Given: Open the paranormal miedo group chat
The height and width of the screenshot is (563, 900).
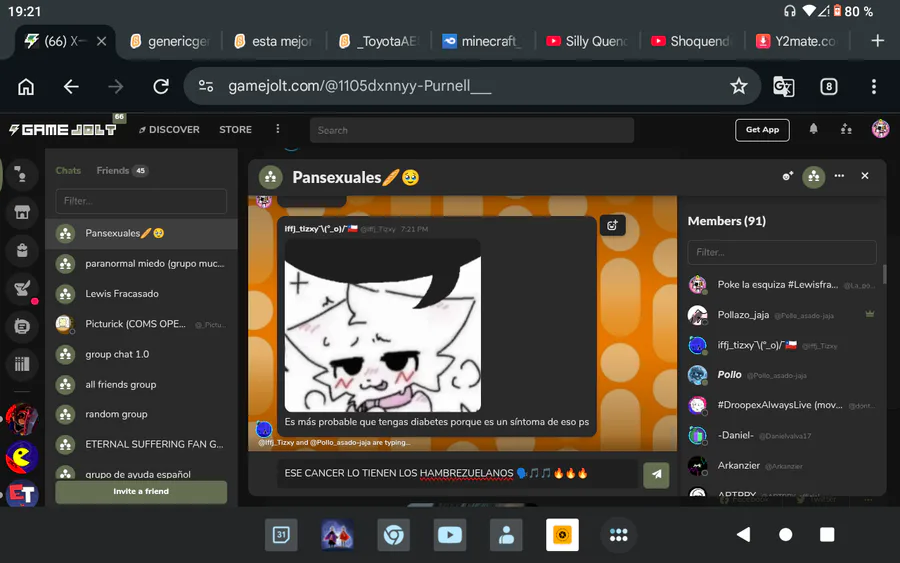Looking at the screenshot, I should (x=141, y=264).
